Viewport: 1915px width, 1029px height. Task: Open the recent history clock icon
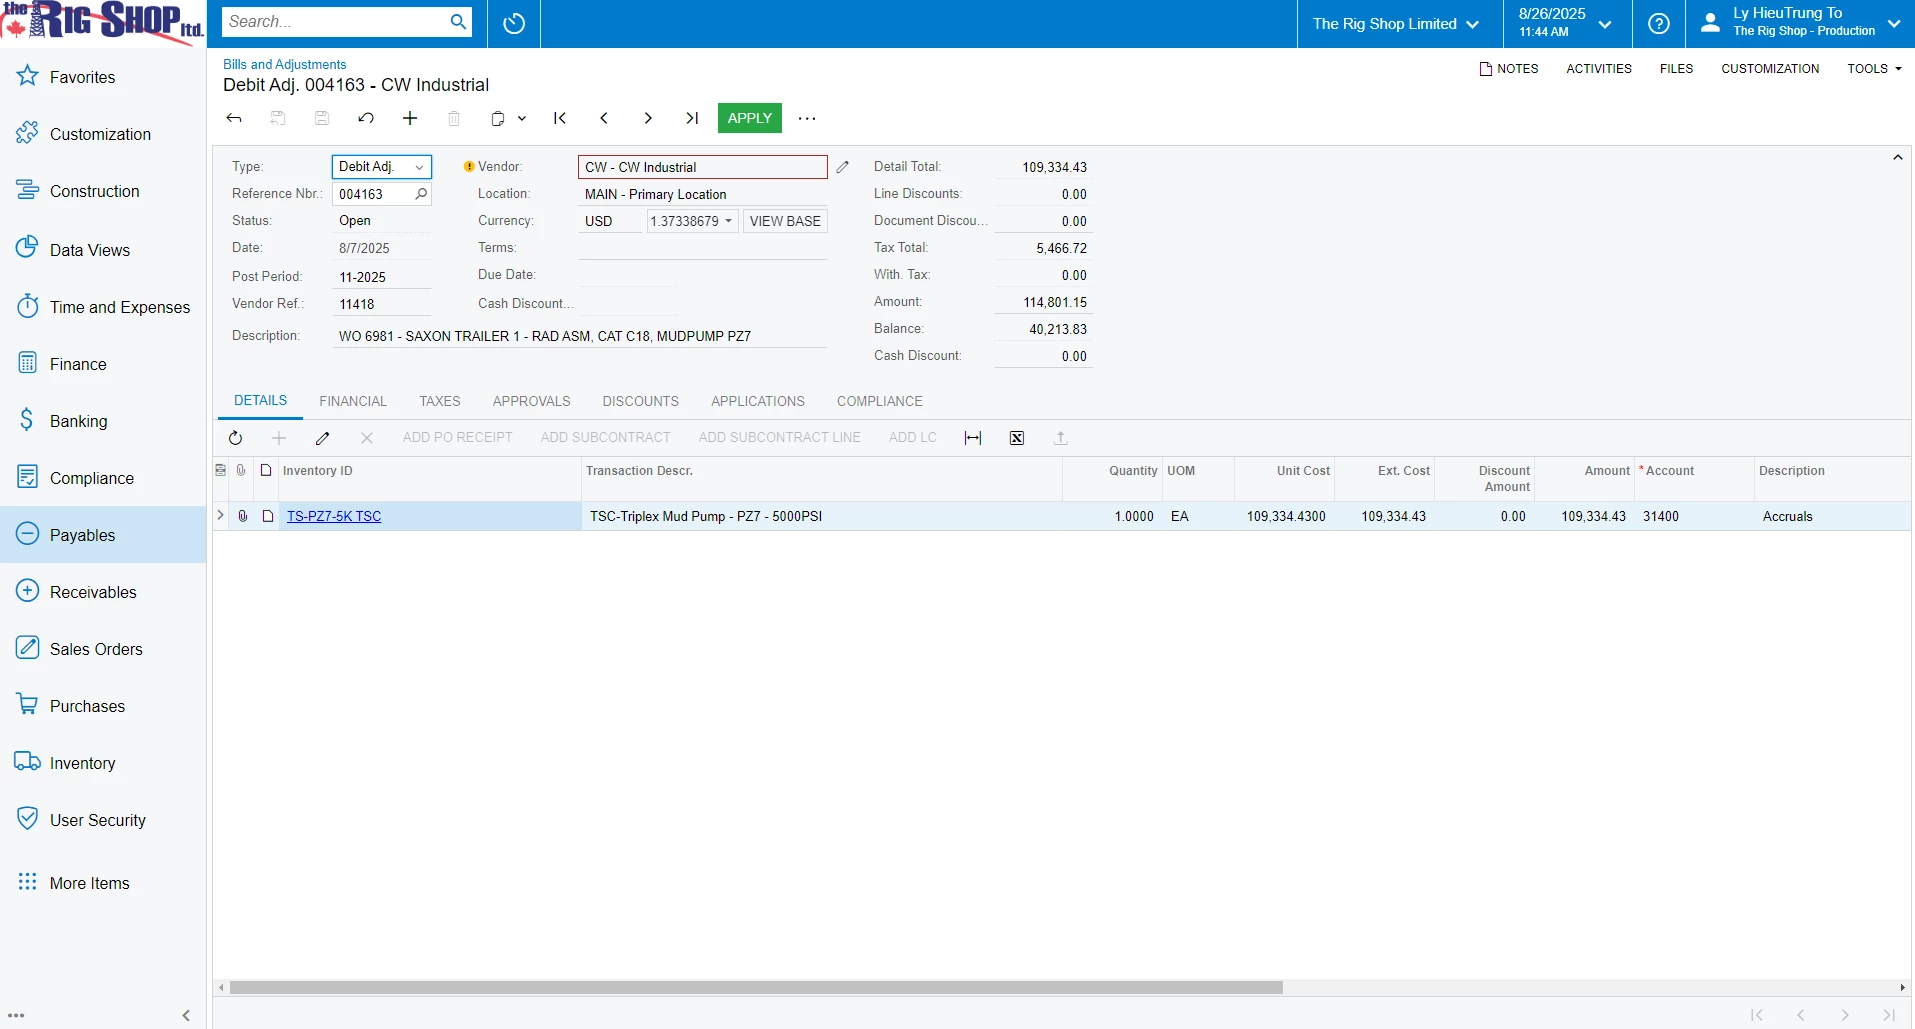coord(514,23)
